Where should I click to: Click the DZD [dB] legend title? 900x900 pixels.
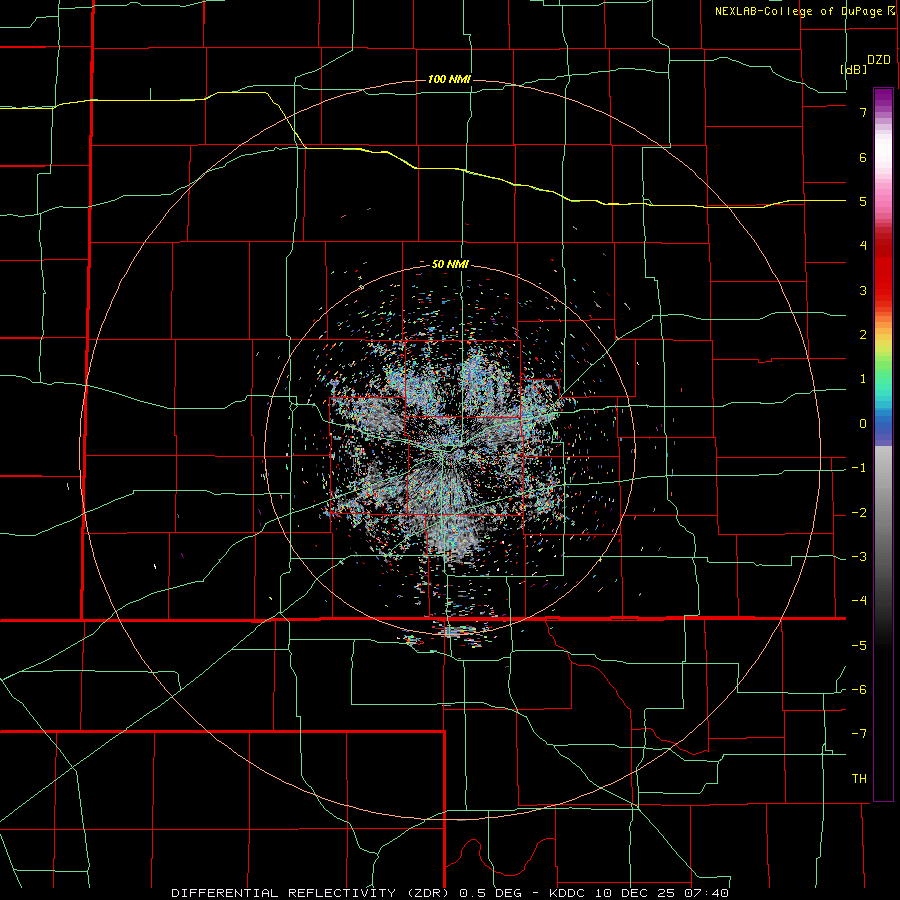tap(865, 64)
